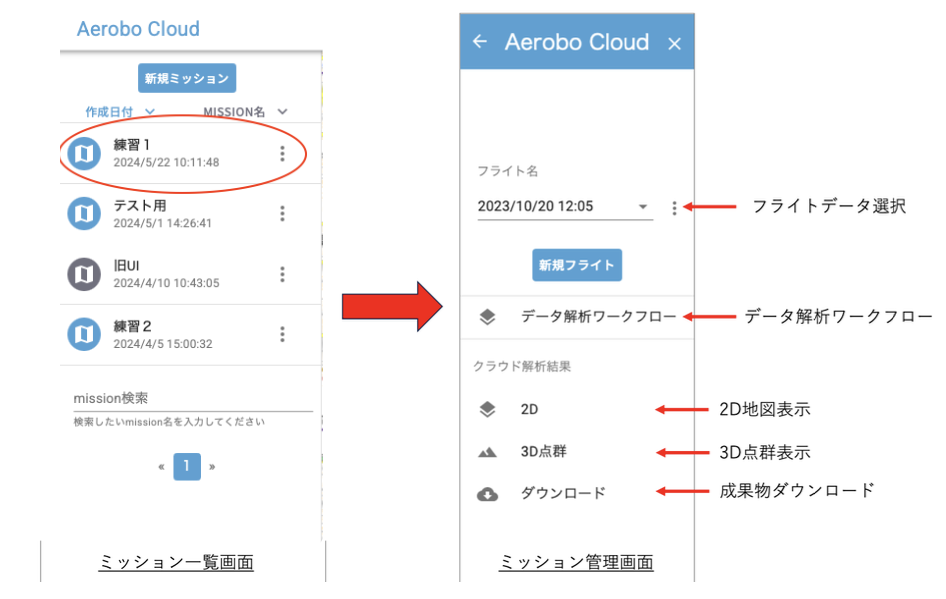Click the クラウド解析結果 section label

point(522,367)
